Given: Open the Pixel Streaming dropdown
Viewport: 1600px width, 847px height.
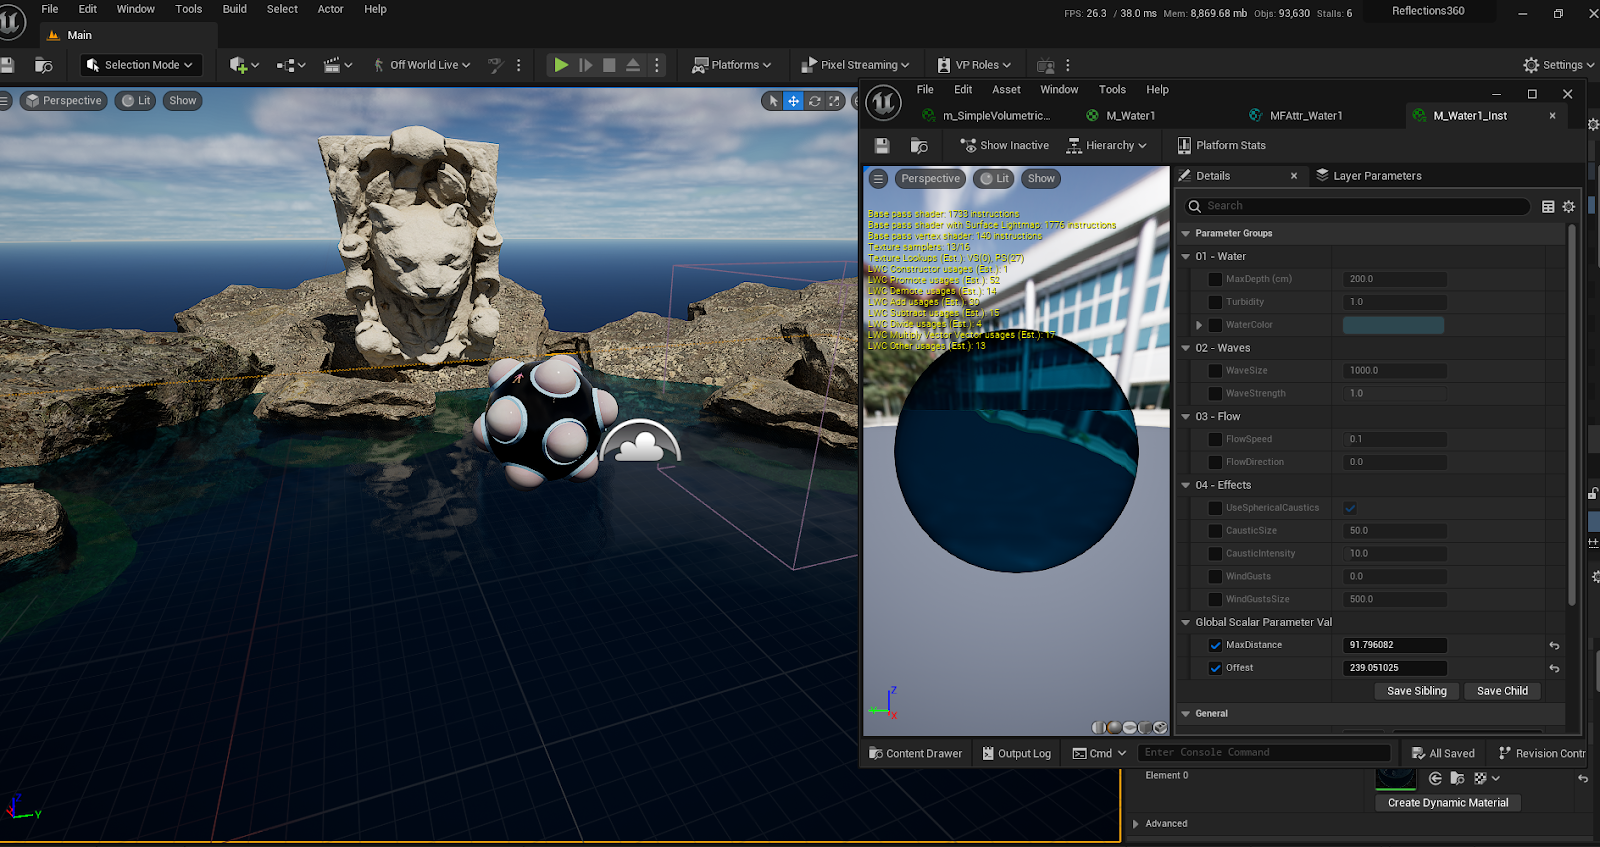Looking at the screenshot, I should coord(856,65).
